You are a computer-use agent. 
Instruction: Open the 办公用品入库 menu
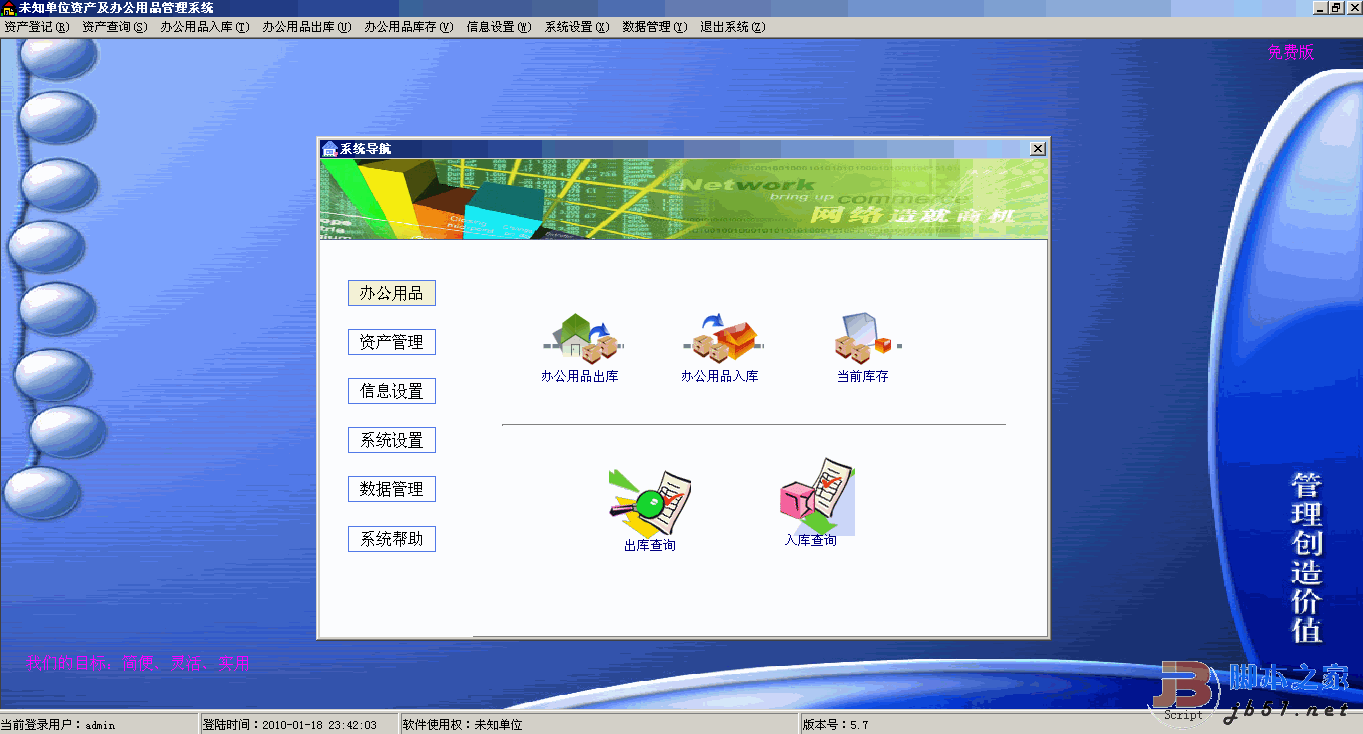[205, 27]
